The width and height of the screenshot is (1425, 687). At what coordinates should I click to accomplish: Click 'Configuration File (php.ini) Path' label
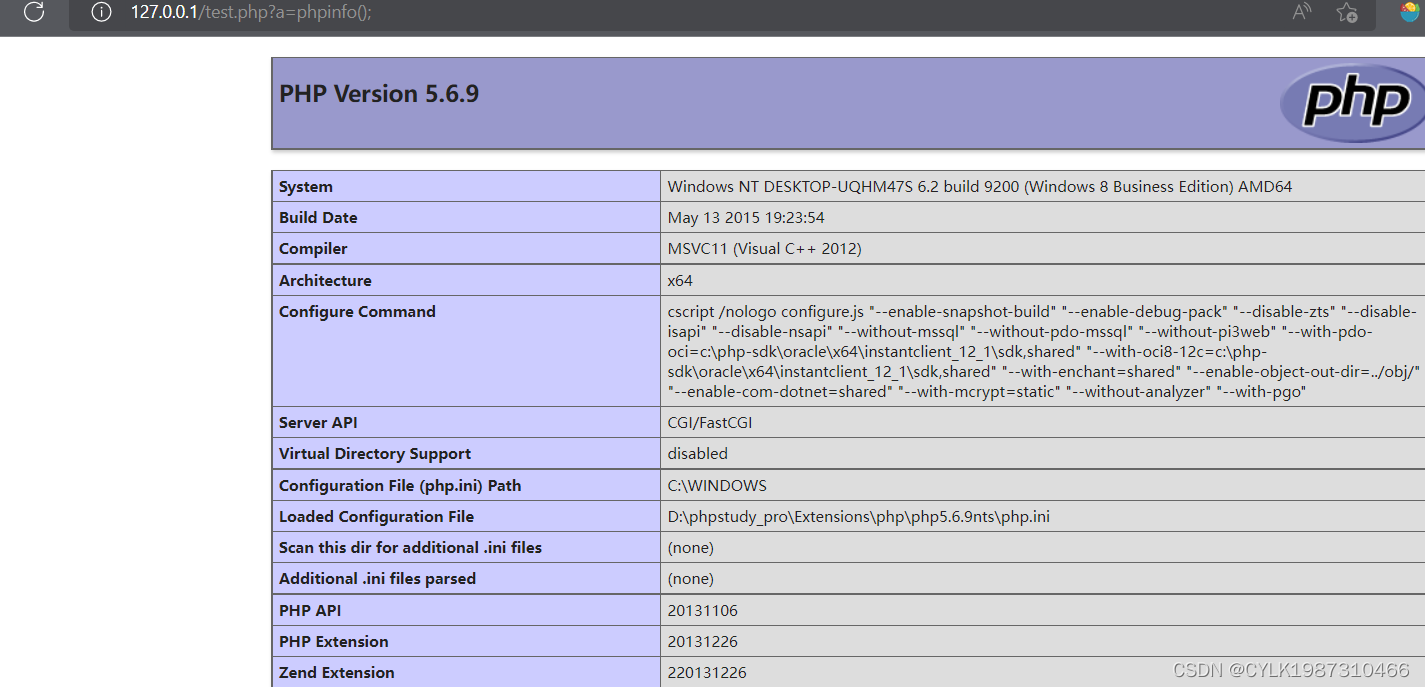click(400, 486)
